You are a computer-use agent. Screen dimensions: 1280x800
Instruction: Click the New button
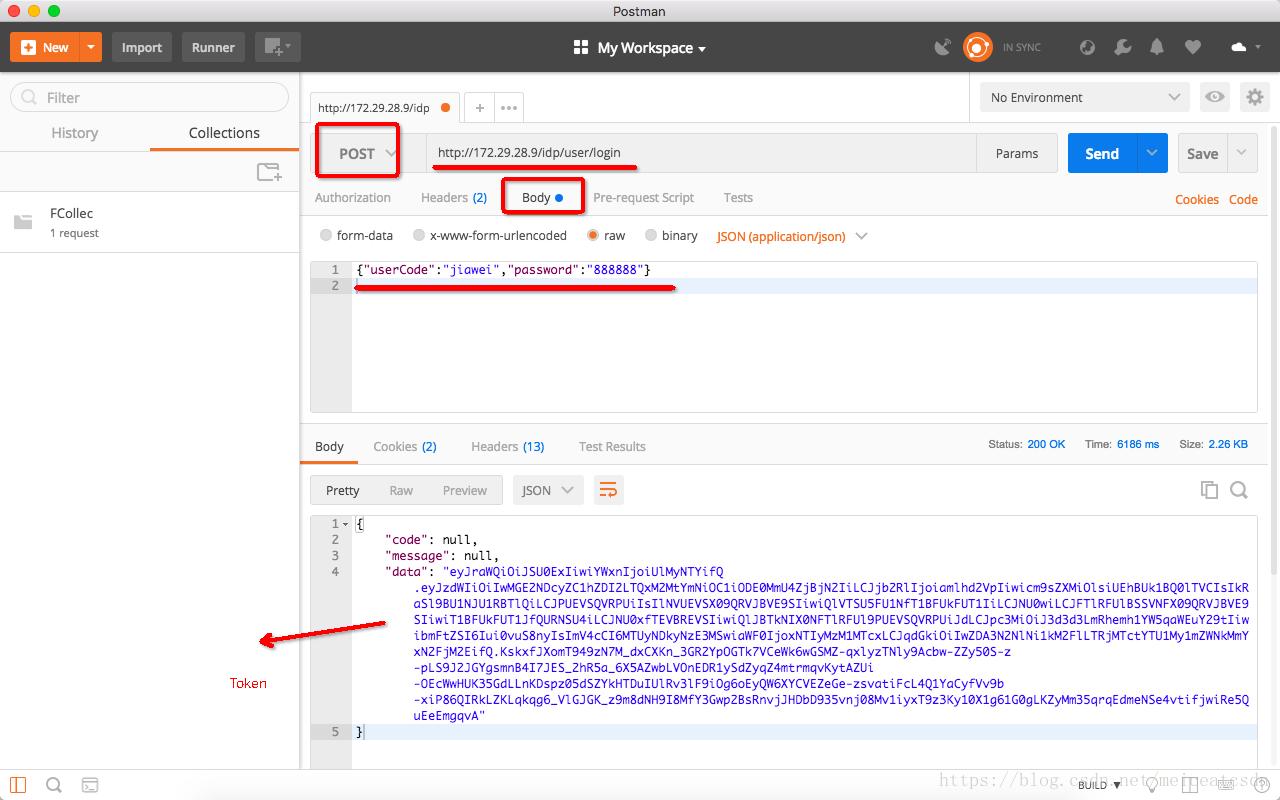pos(44,47)
